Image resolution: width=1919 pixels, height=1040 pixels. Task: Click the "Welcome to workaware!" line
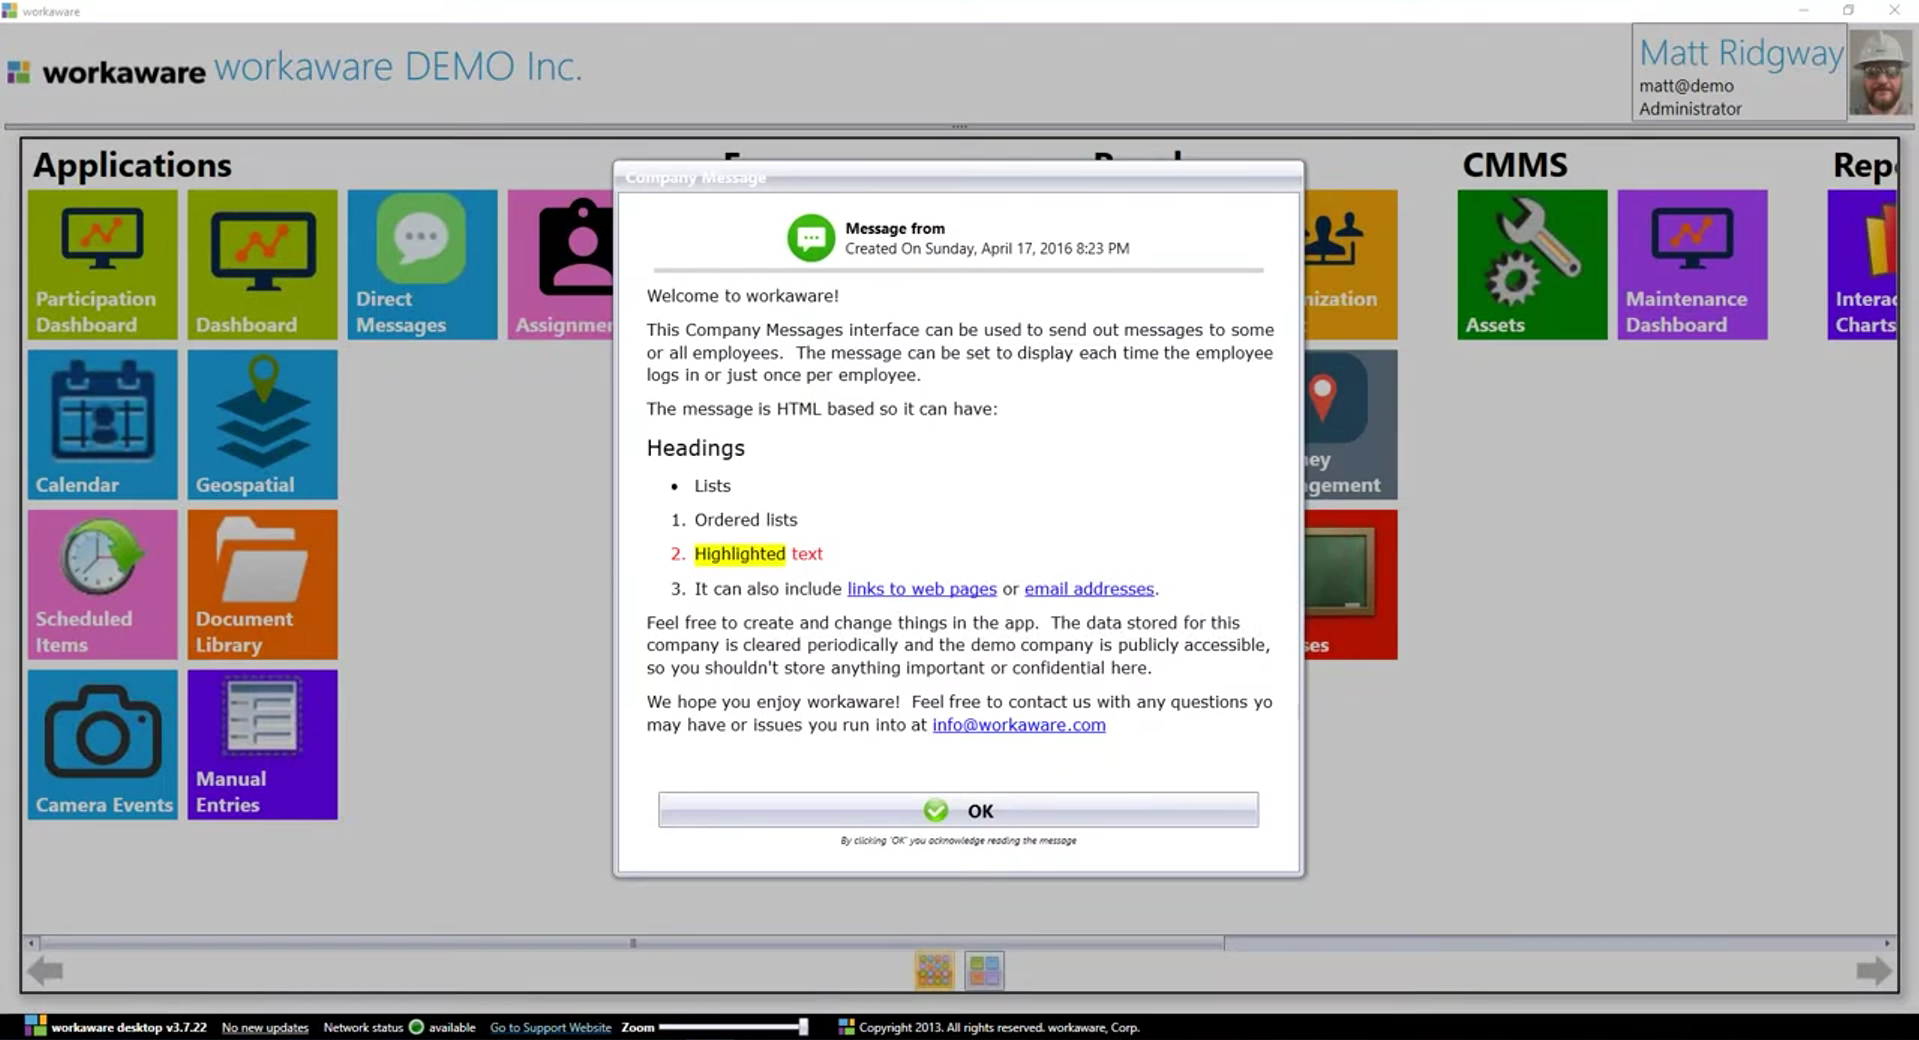tap(743, 296)
